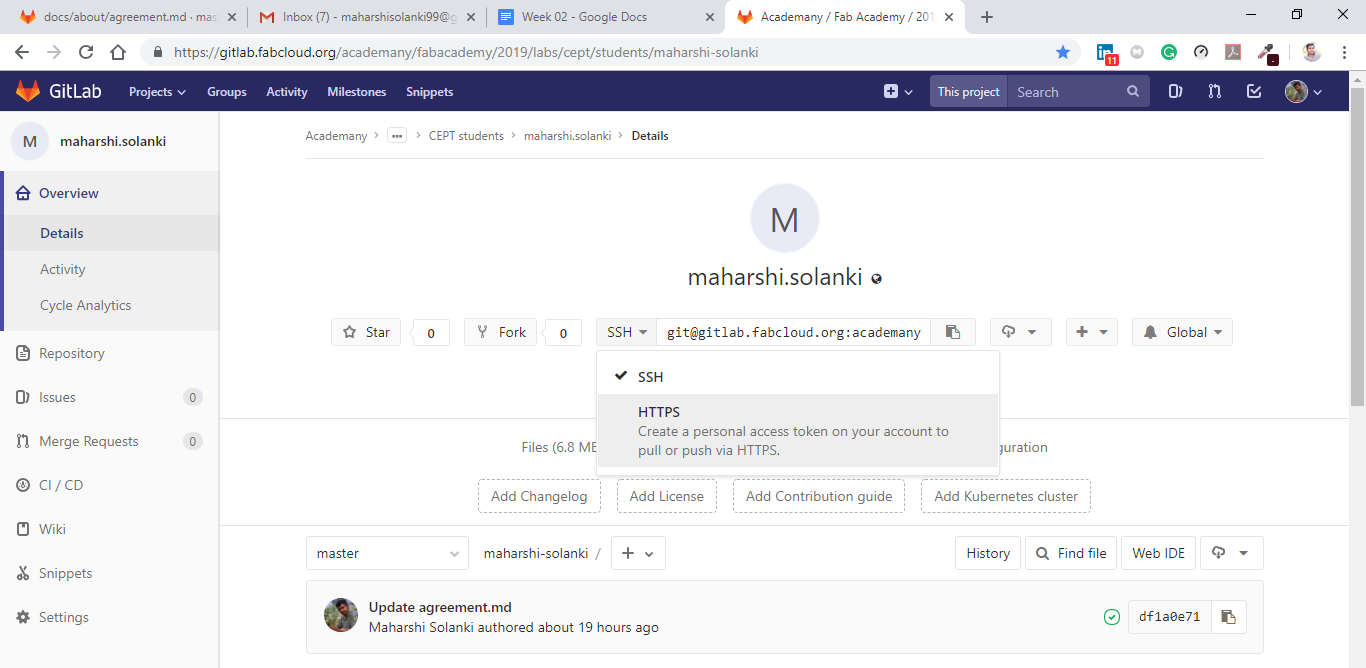The image size is (1366, 668).
Task: Open the user avatar menu in navbar
Action: pyautogui.click(x=1304, y=91)
